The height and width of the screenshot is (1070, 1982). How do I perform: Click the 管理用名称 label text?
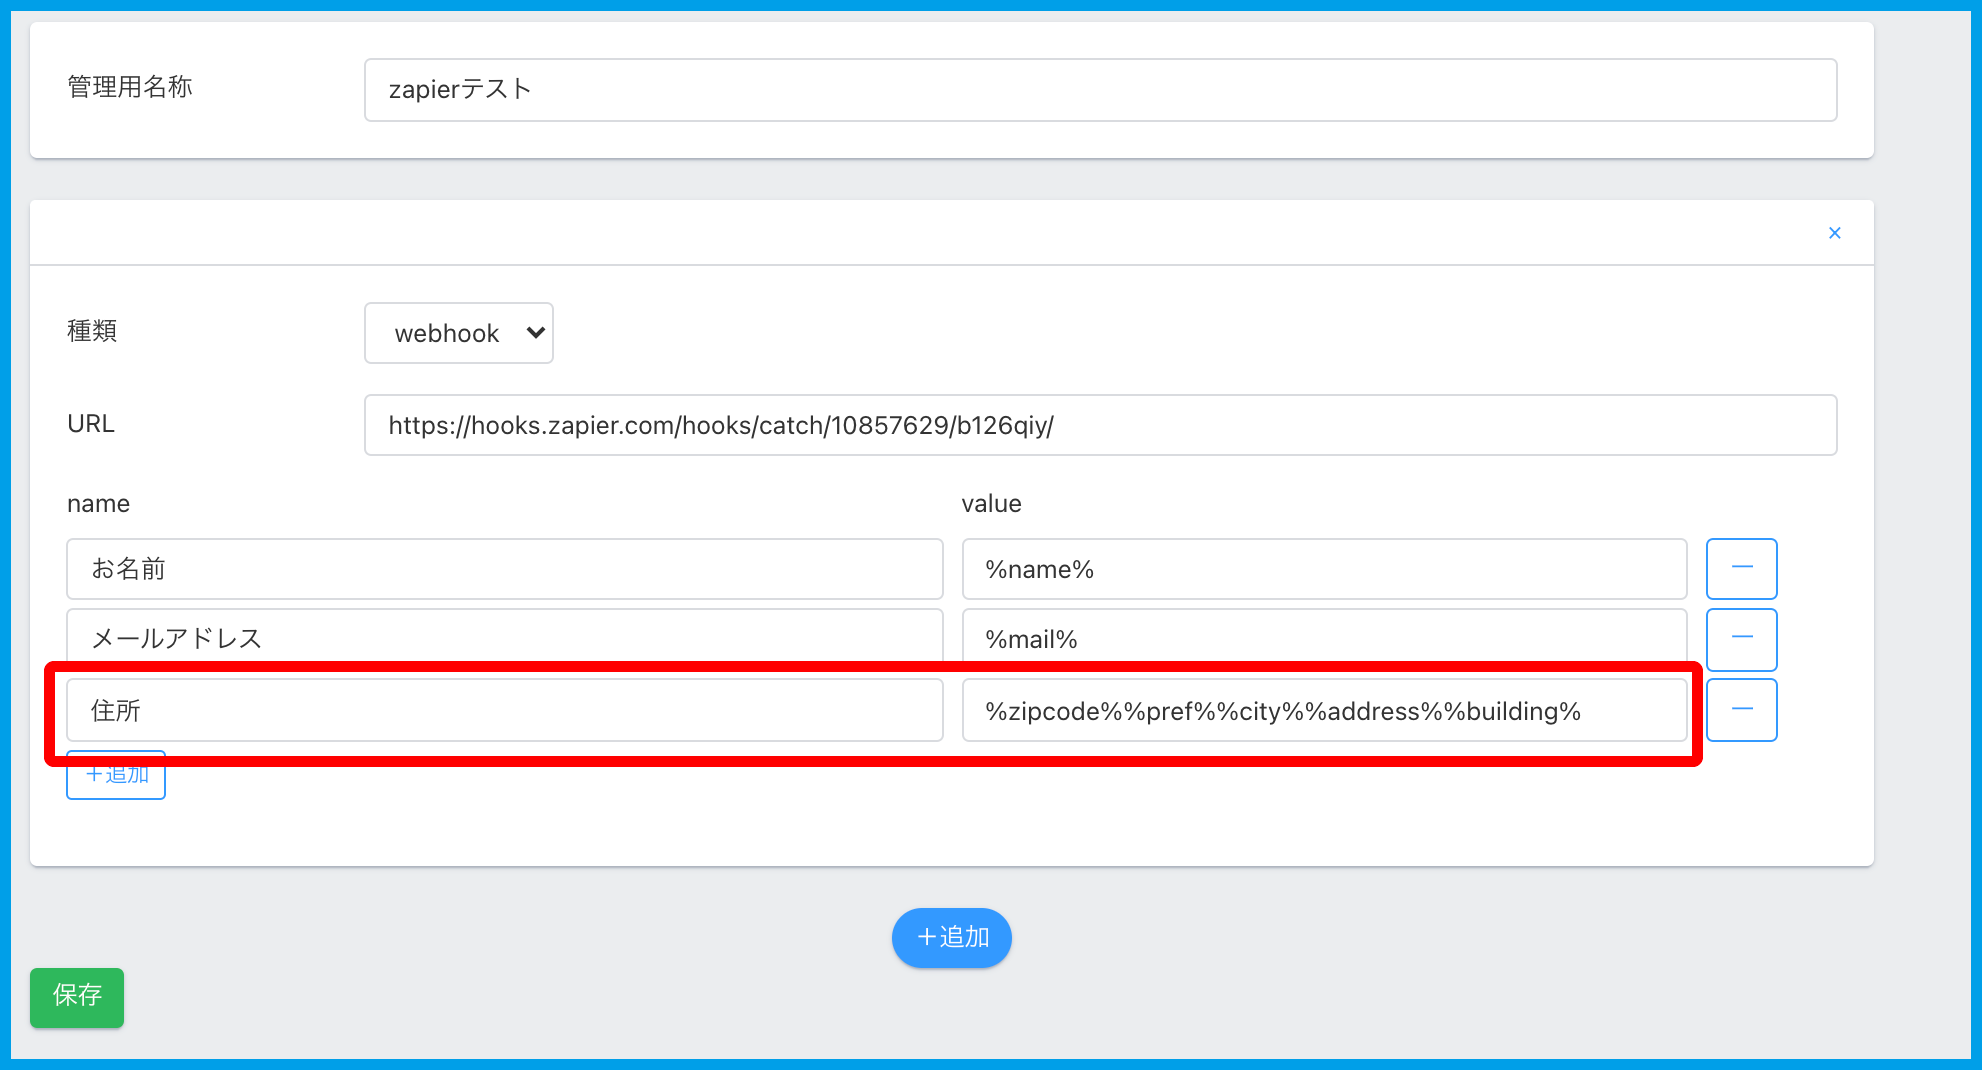130,87
